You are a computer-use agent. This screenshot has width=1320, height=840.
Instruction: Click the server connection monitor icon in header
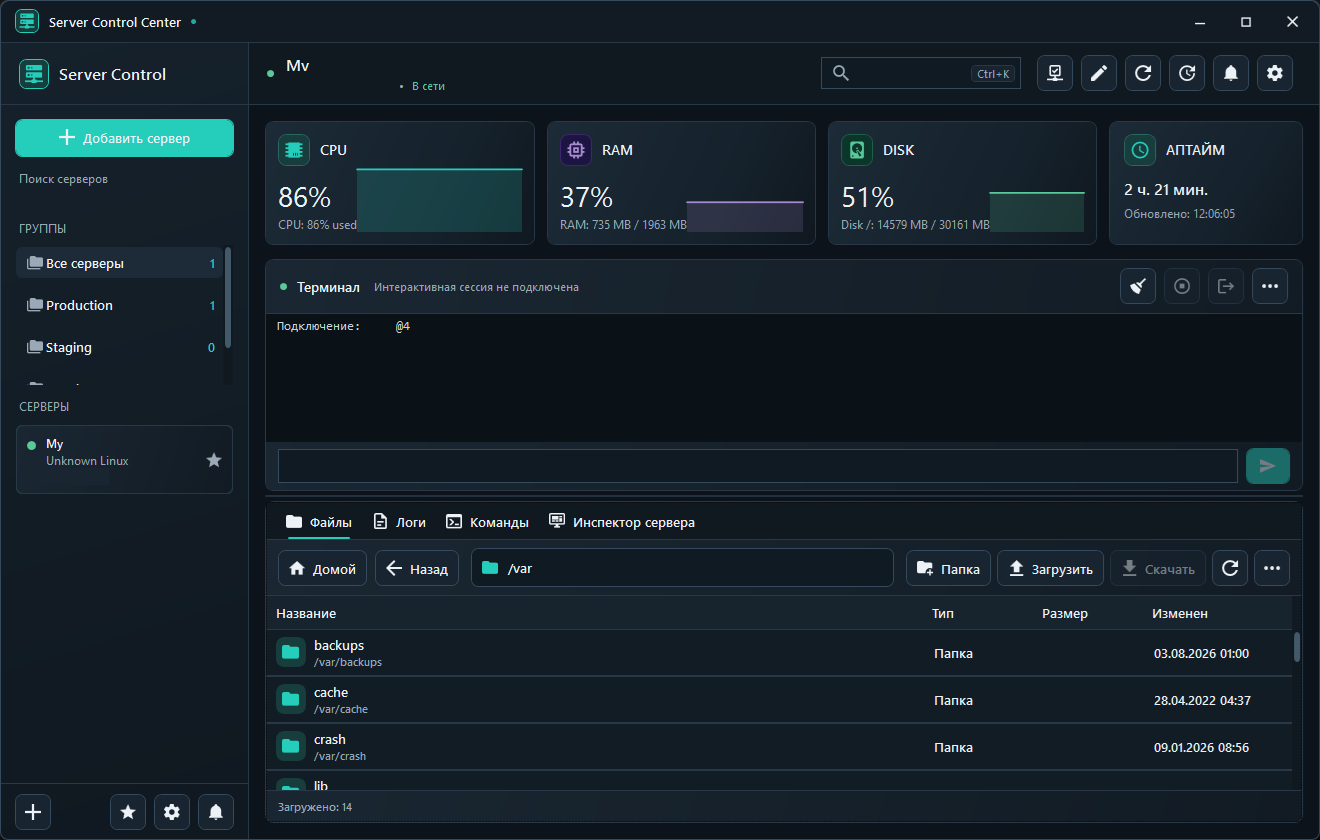point(1055,73)
